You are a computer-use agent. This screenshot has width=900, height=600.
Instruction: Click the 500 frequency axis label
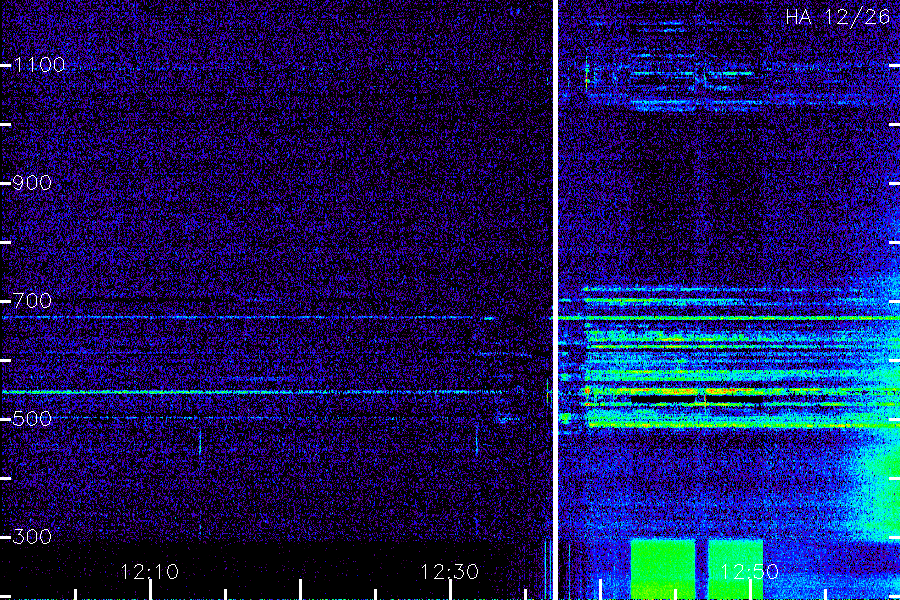(32, 419)
